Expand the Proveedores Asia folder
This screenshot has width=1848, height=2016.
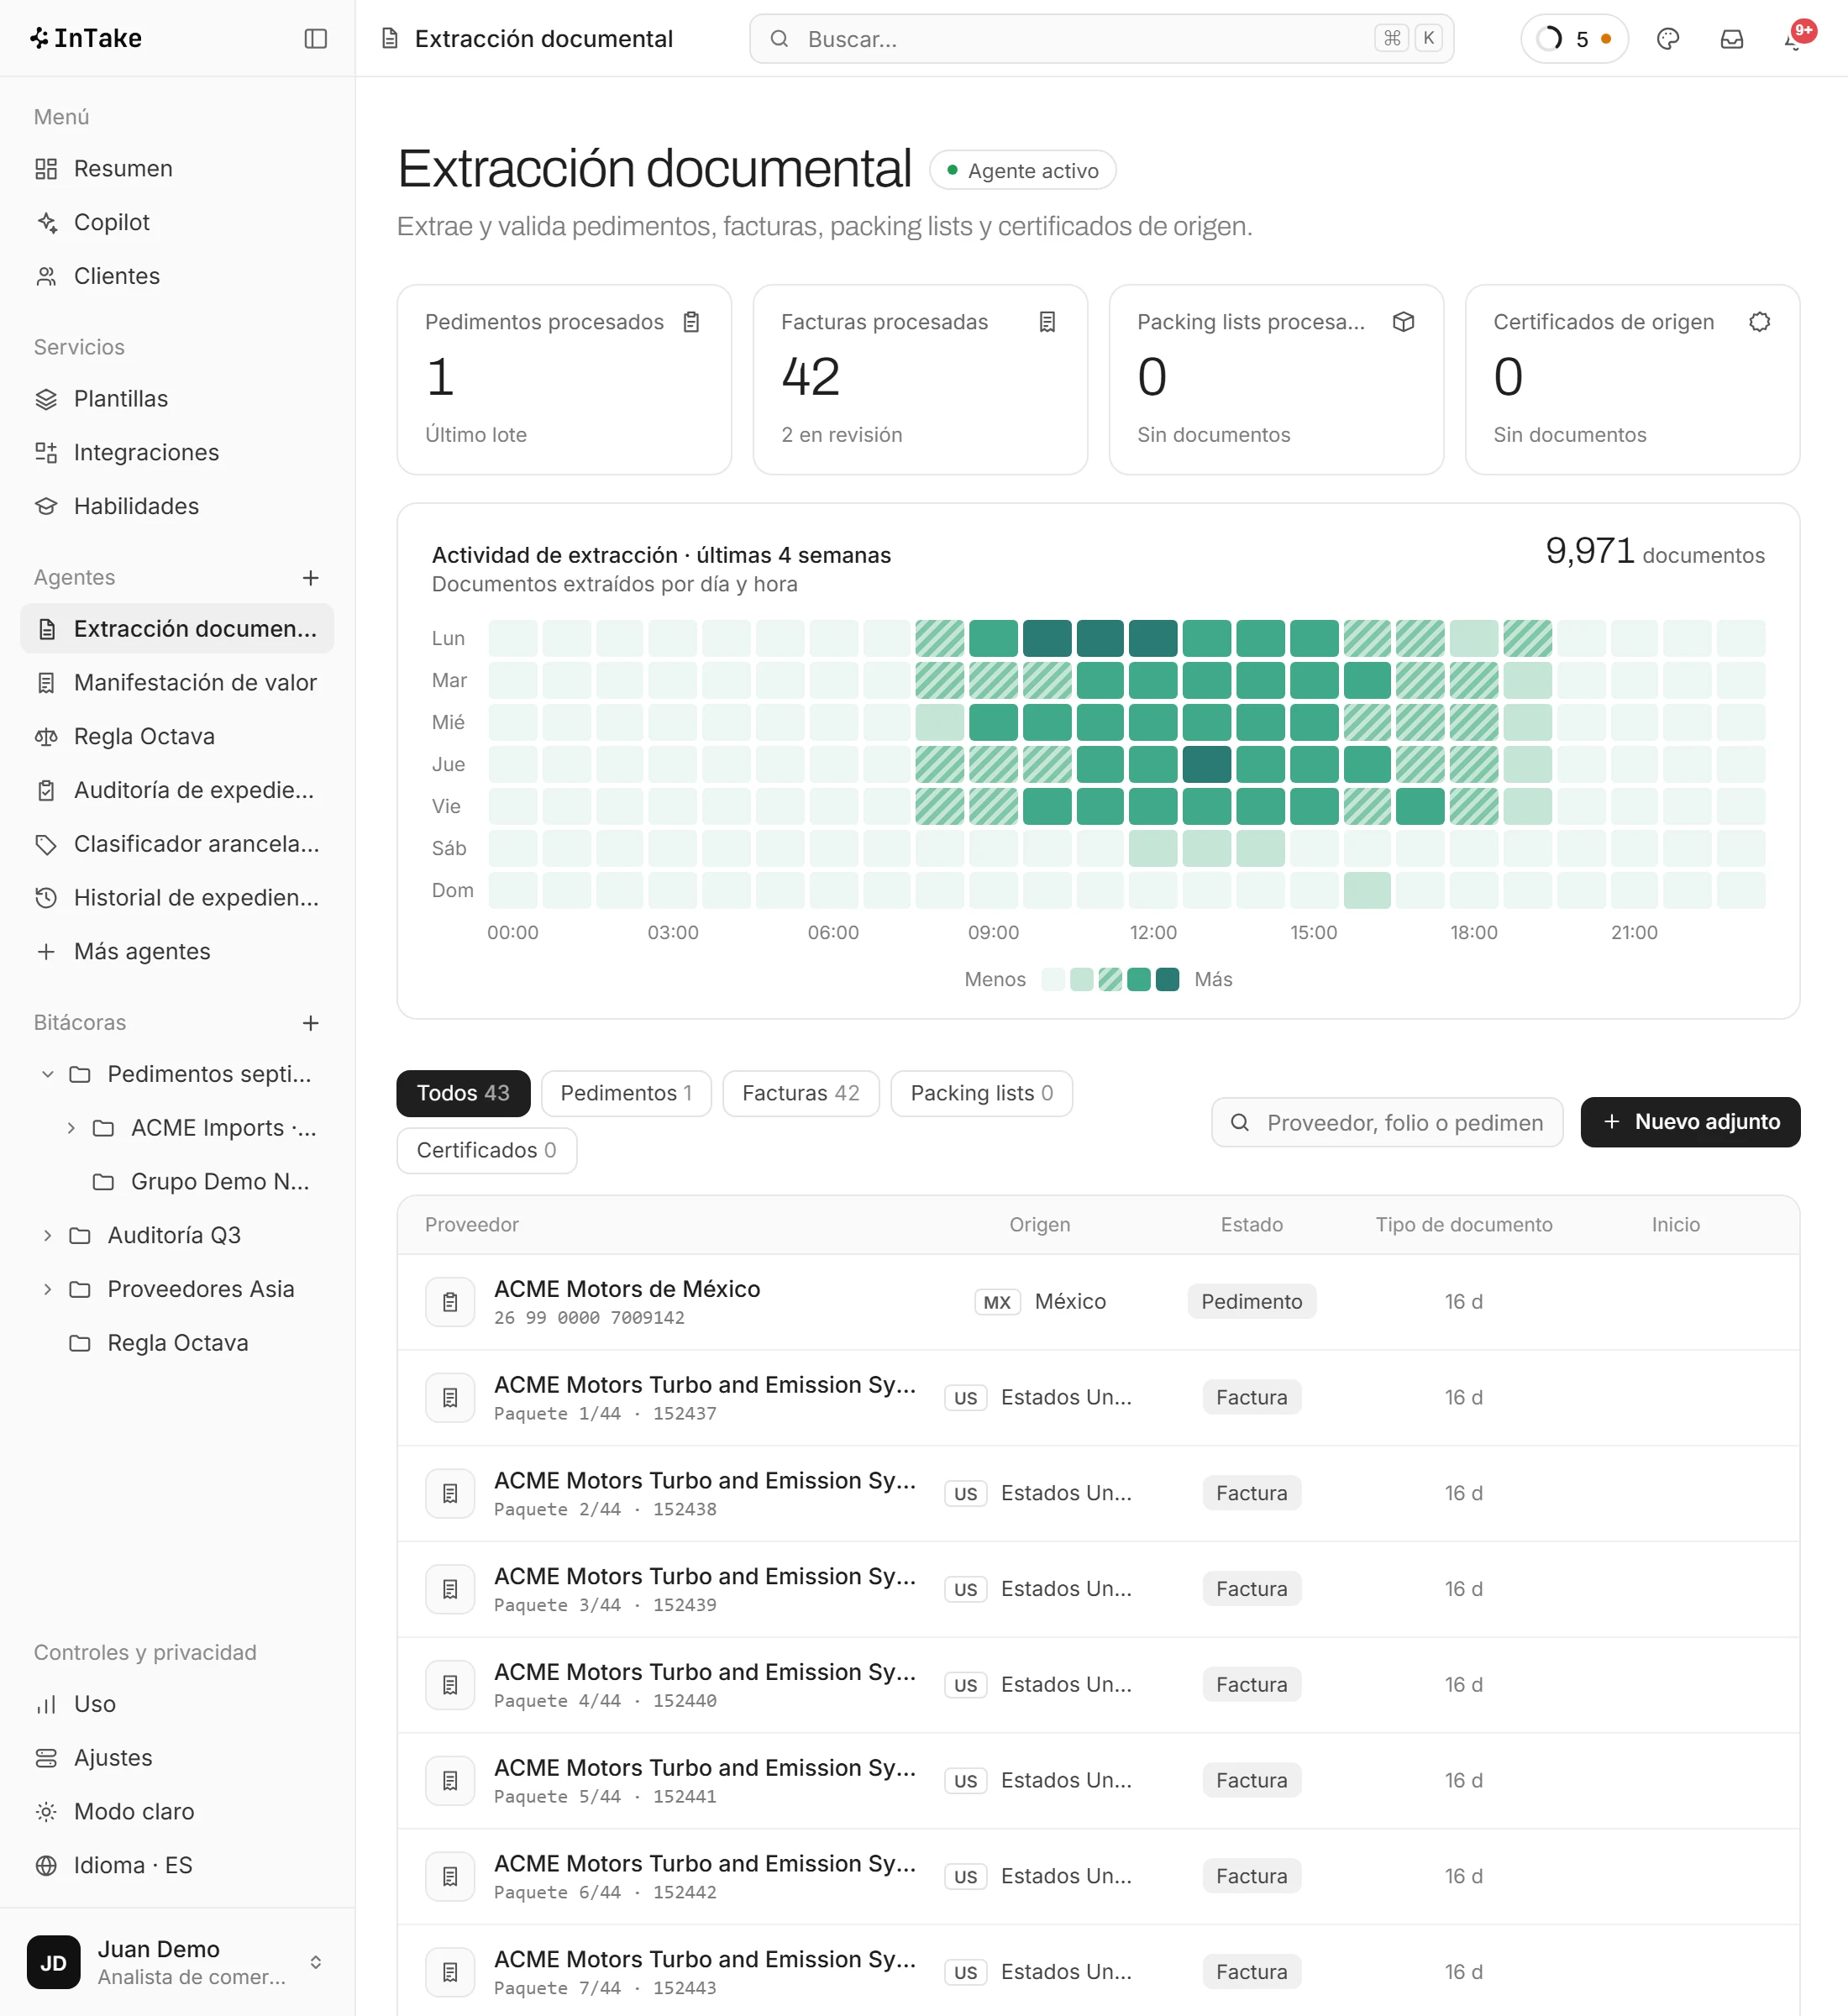(x=47, y=1289)
